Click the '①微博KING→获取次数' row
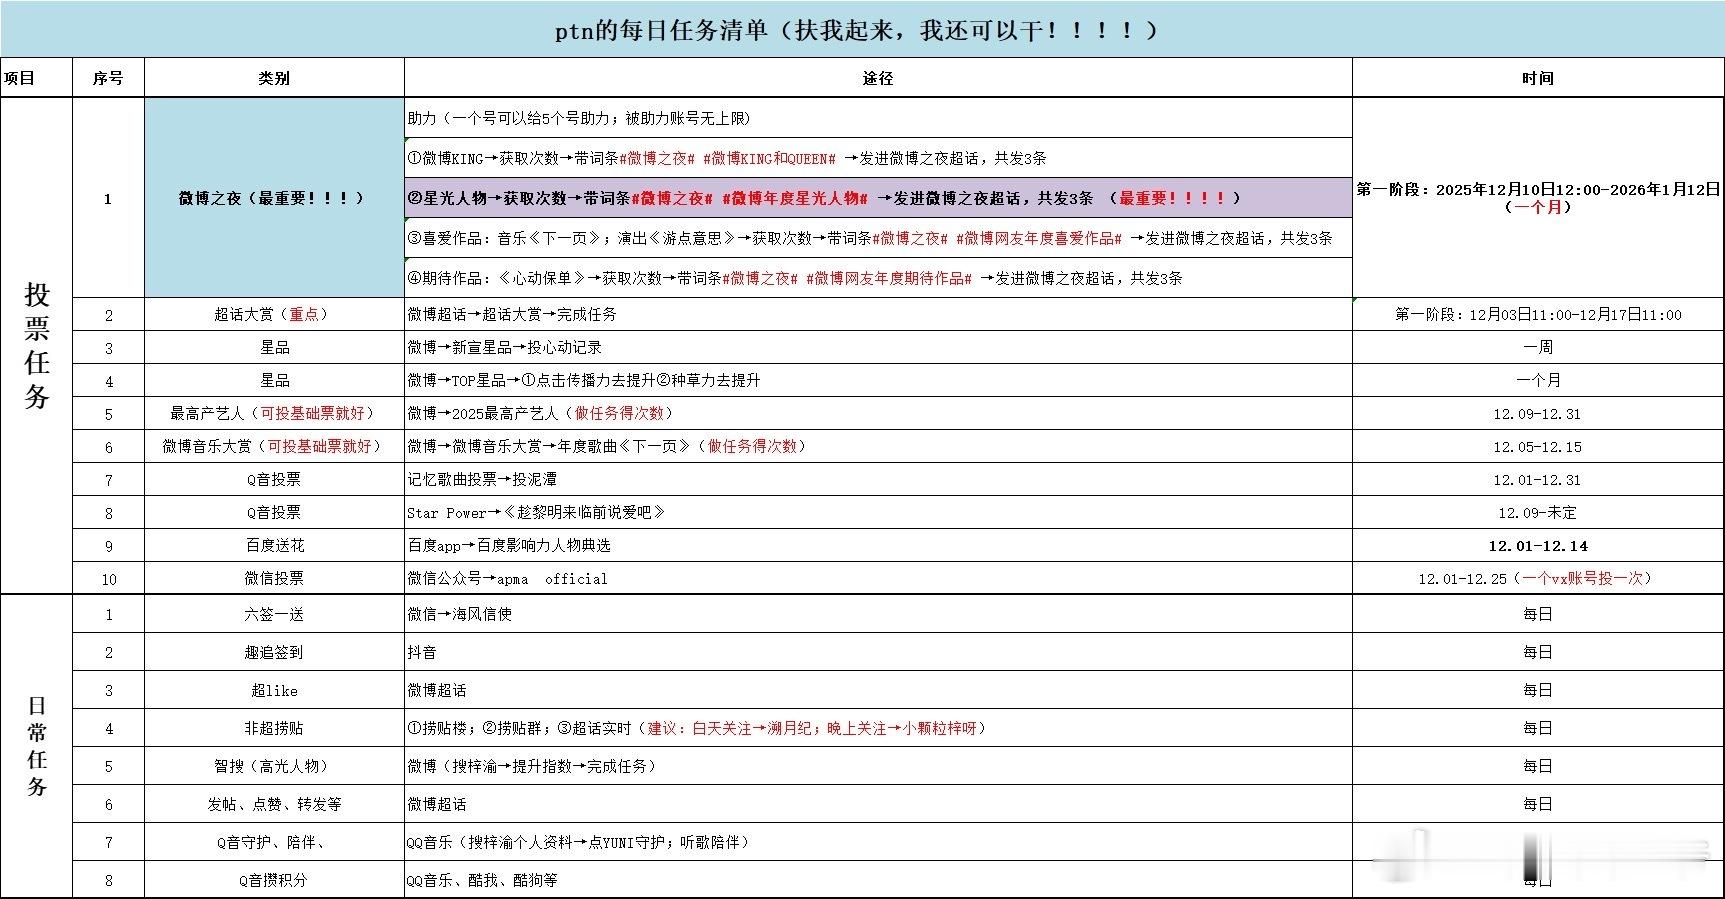 coord(878,158)
